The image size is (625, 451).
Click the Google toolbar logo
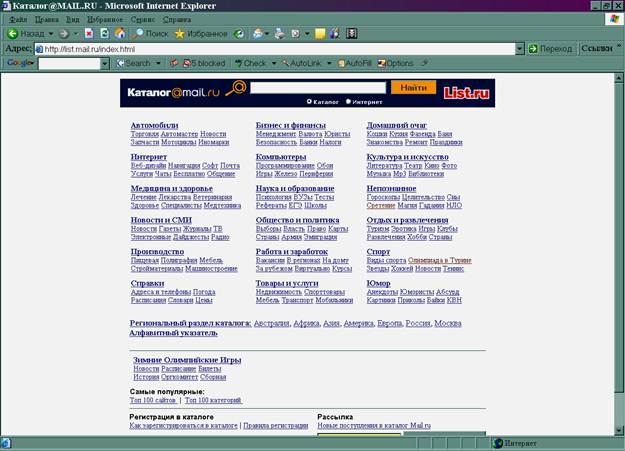tap(18, 63)
